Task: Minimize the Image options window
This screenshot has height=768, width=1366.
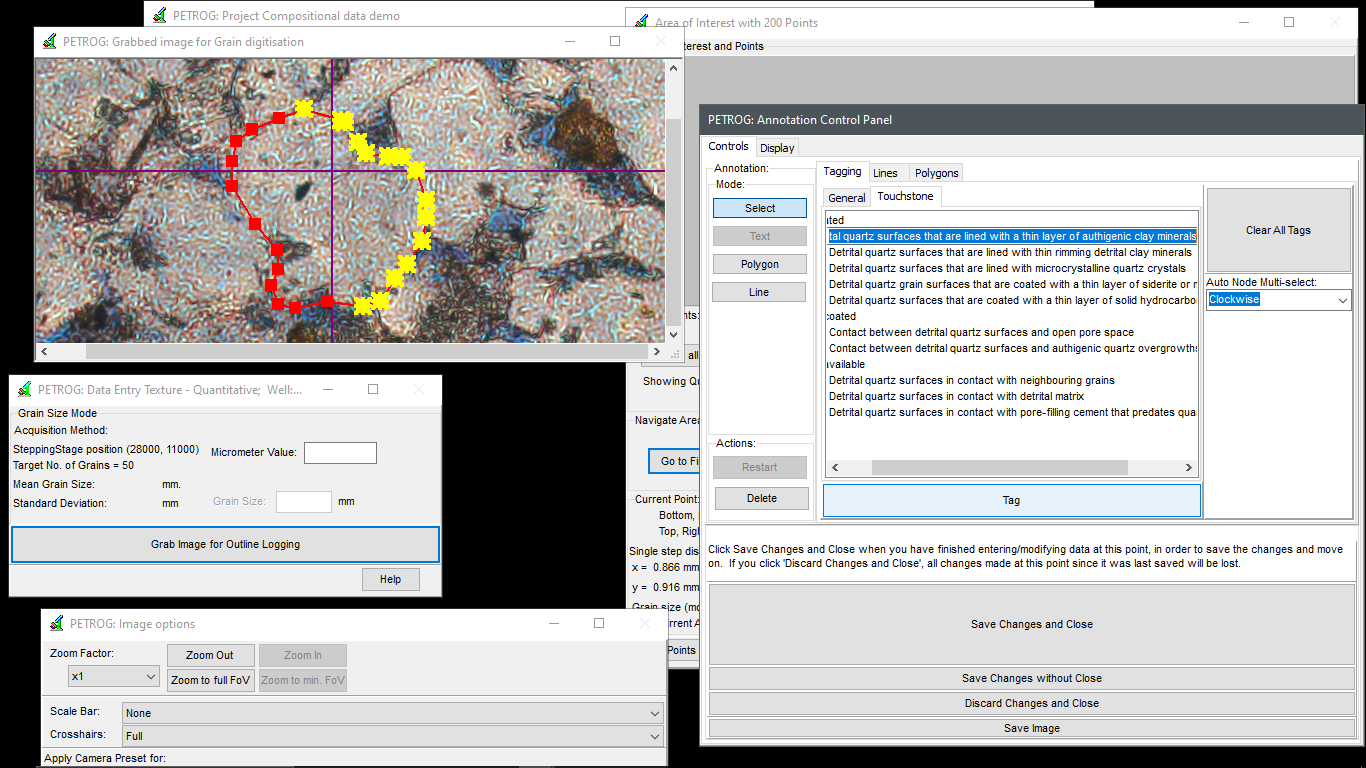Action: (553, 623)
